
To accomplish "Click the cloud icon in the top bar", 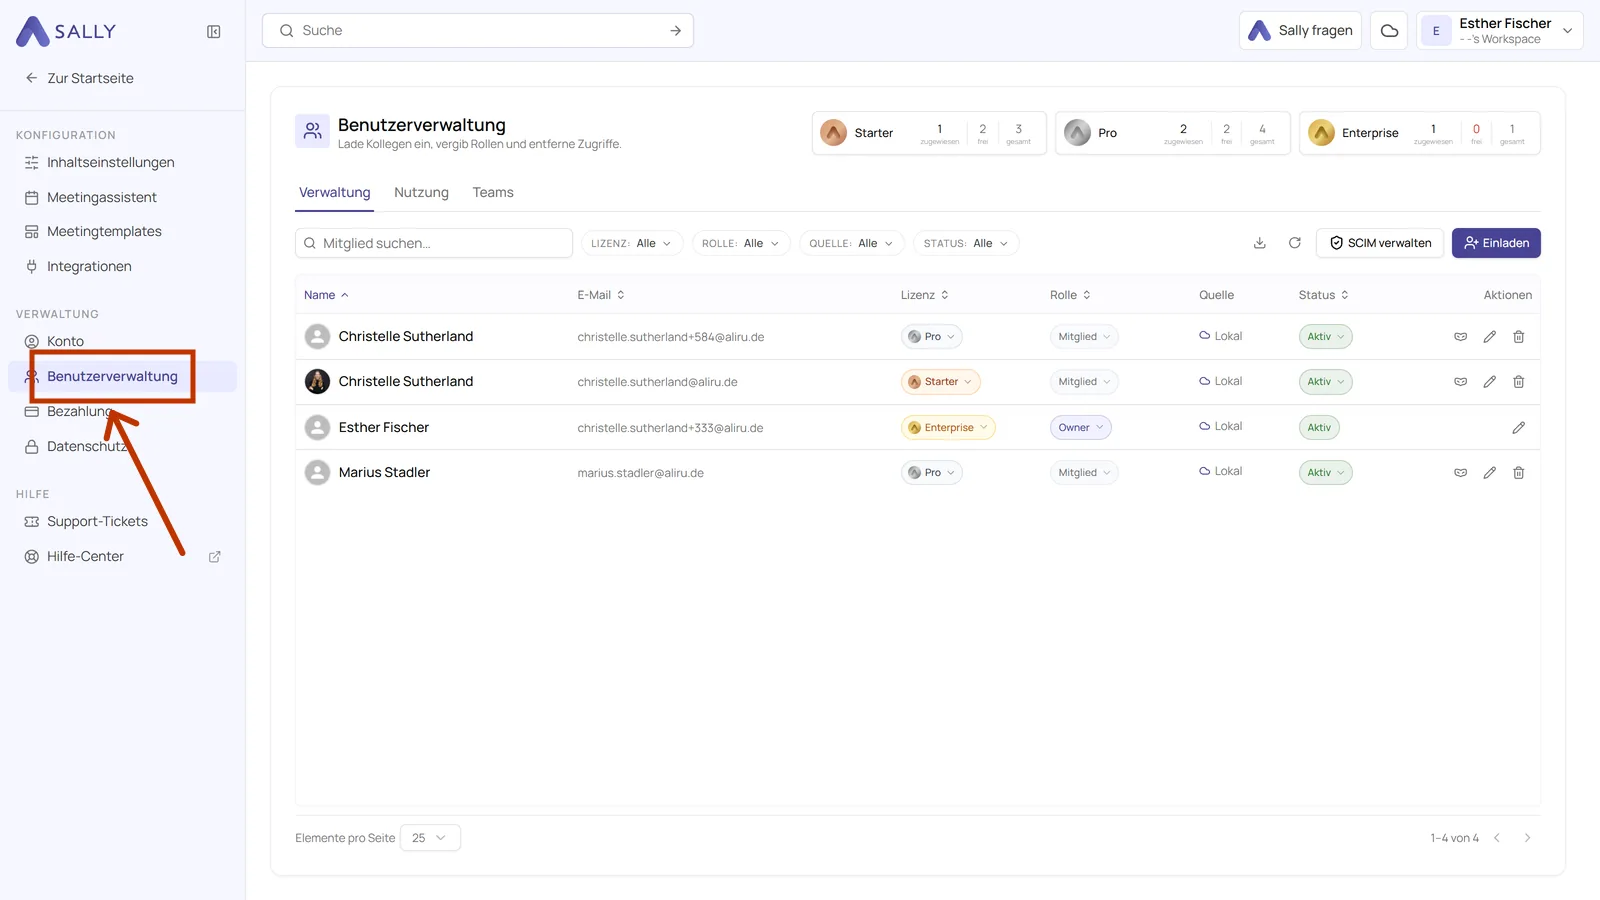I will (1389, 31).
